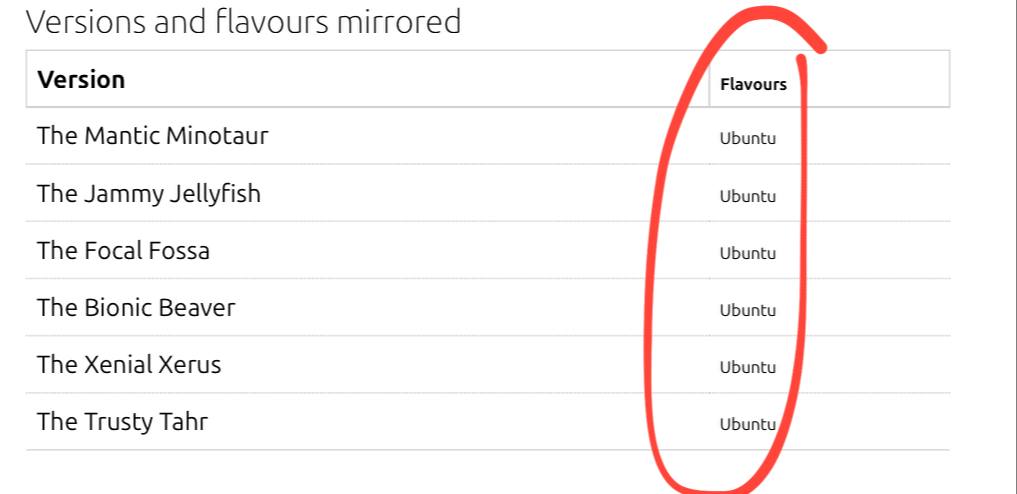Screen dimensions: 1017x494
Task: Click the word "Versions" in the page heading
Action: (x=84, y=22)
